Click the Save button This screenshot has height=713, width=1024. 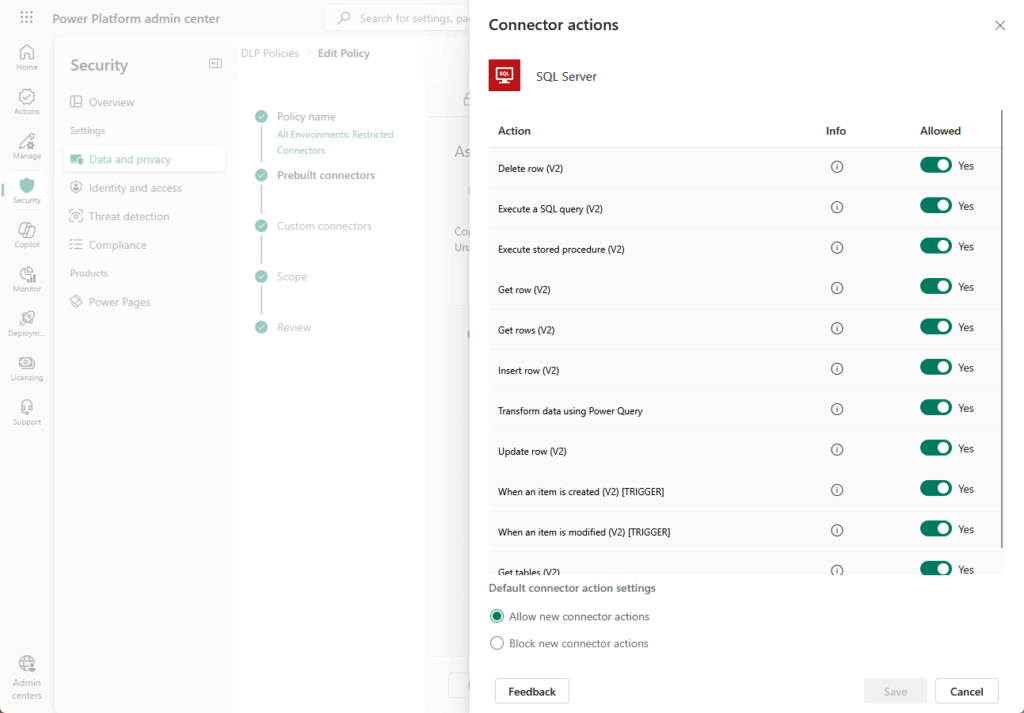click(x=895, y=691)
